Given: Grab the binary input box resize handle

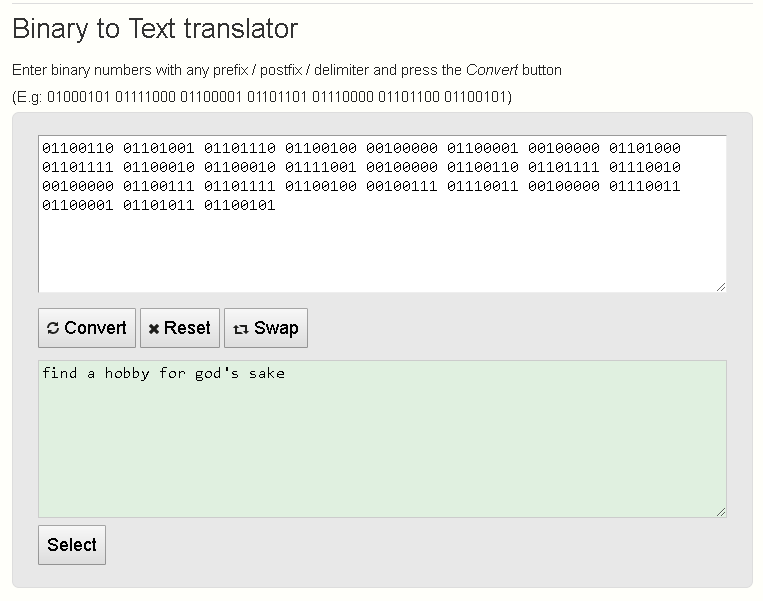Looking at the screenshot, I should click(721, 287).
